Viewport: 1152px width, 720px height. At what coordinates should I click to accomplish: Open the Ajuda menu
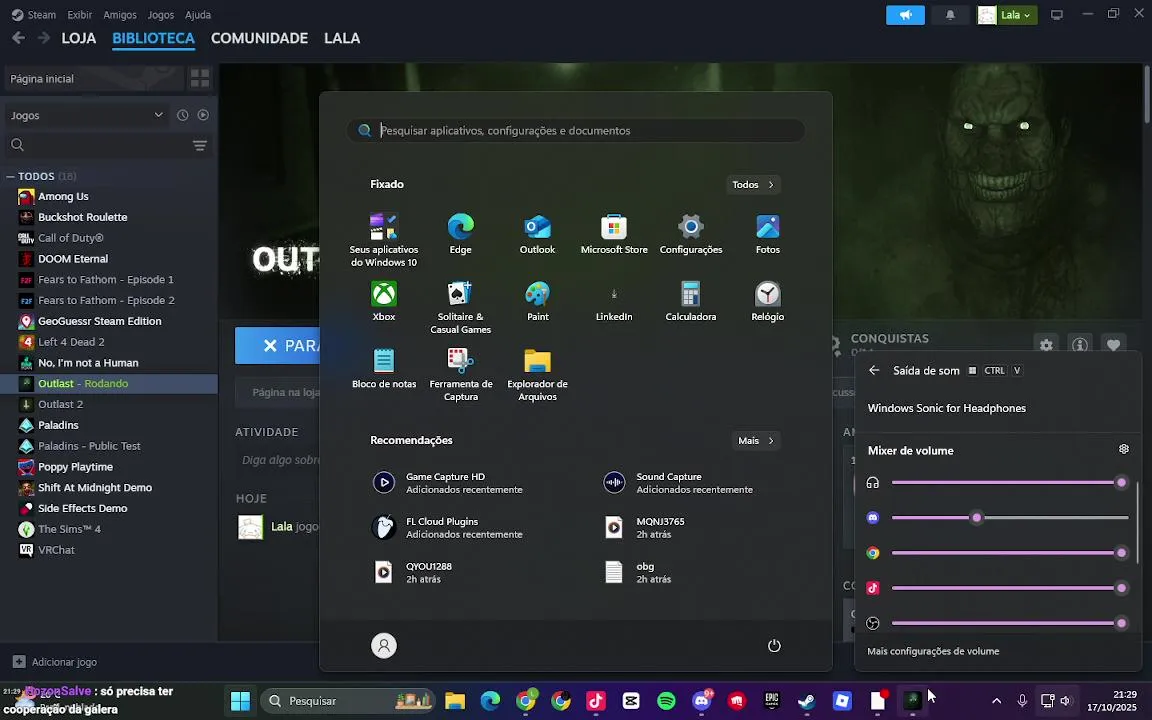[x=198, y=15]
